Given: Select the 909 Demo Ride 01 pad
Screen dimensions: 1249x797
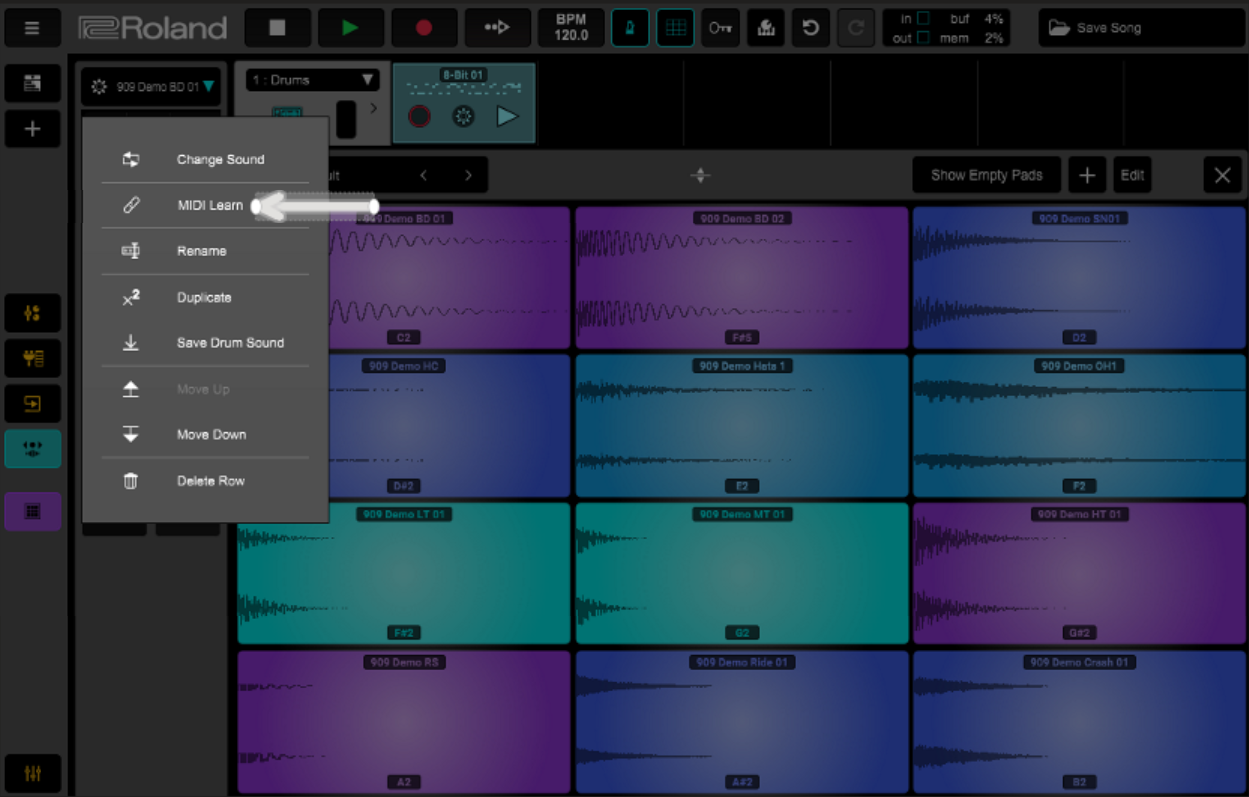Looking at the screenshot, I should click(x=742, y=721).
